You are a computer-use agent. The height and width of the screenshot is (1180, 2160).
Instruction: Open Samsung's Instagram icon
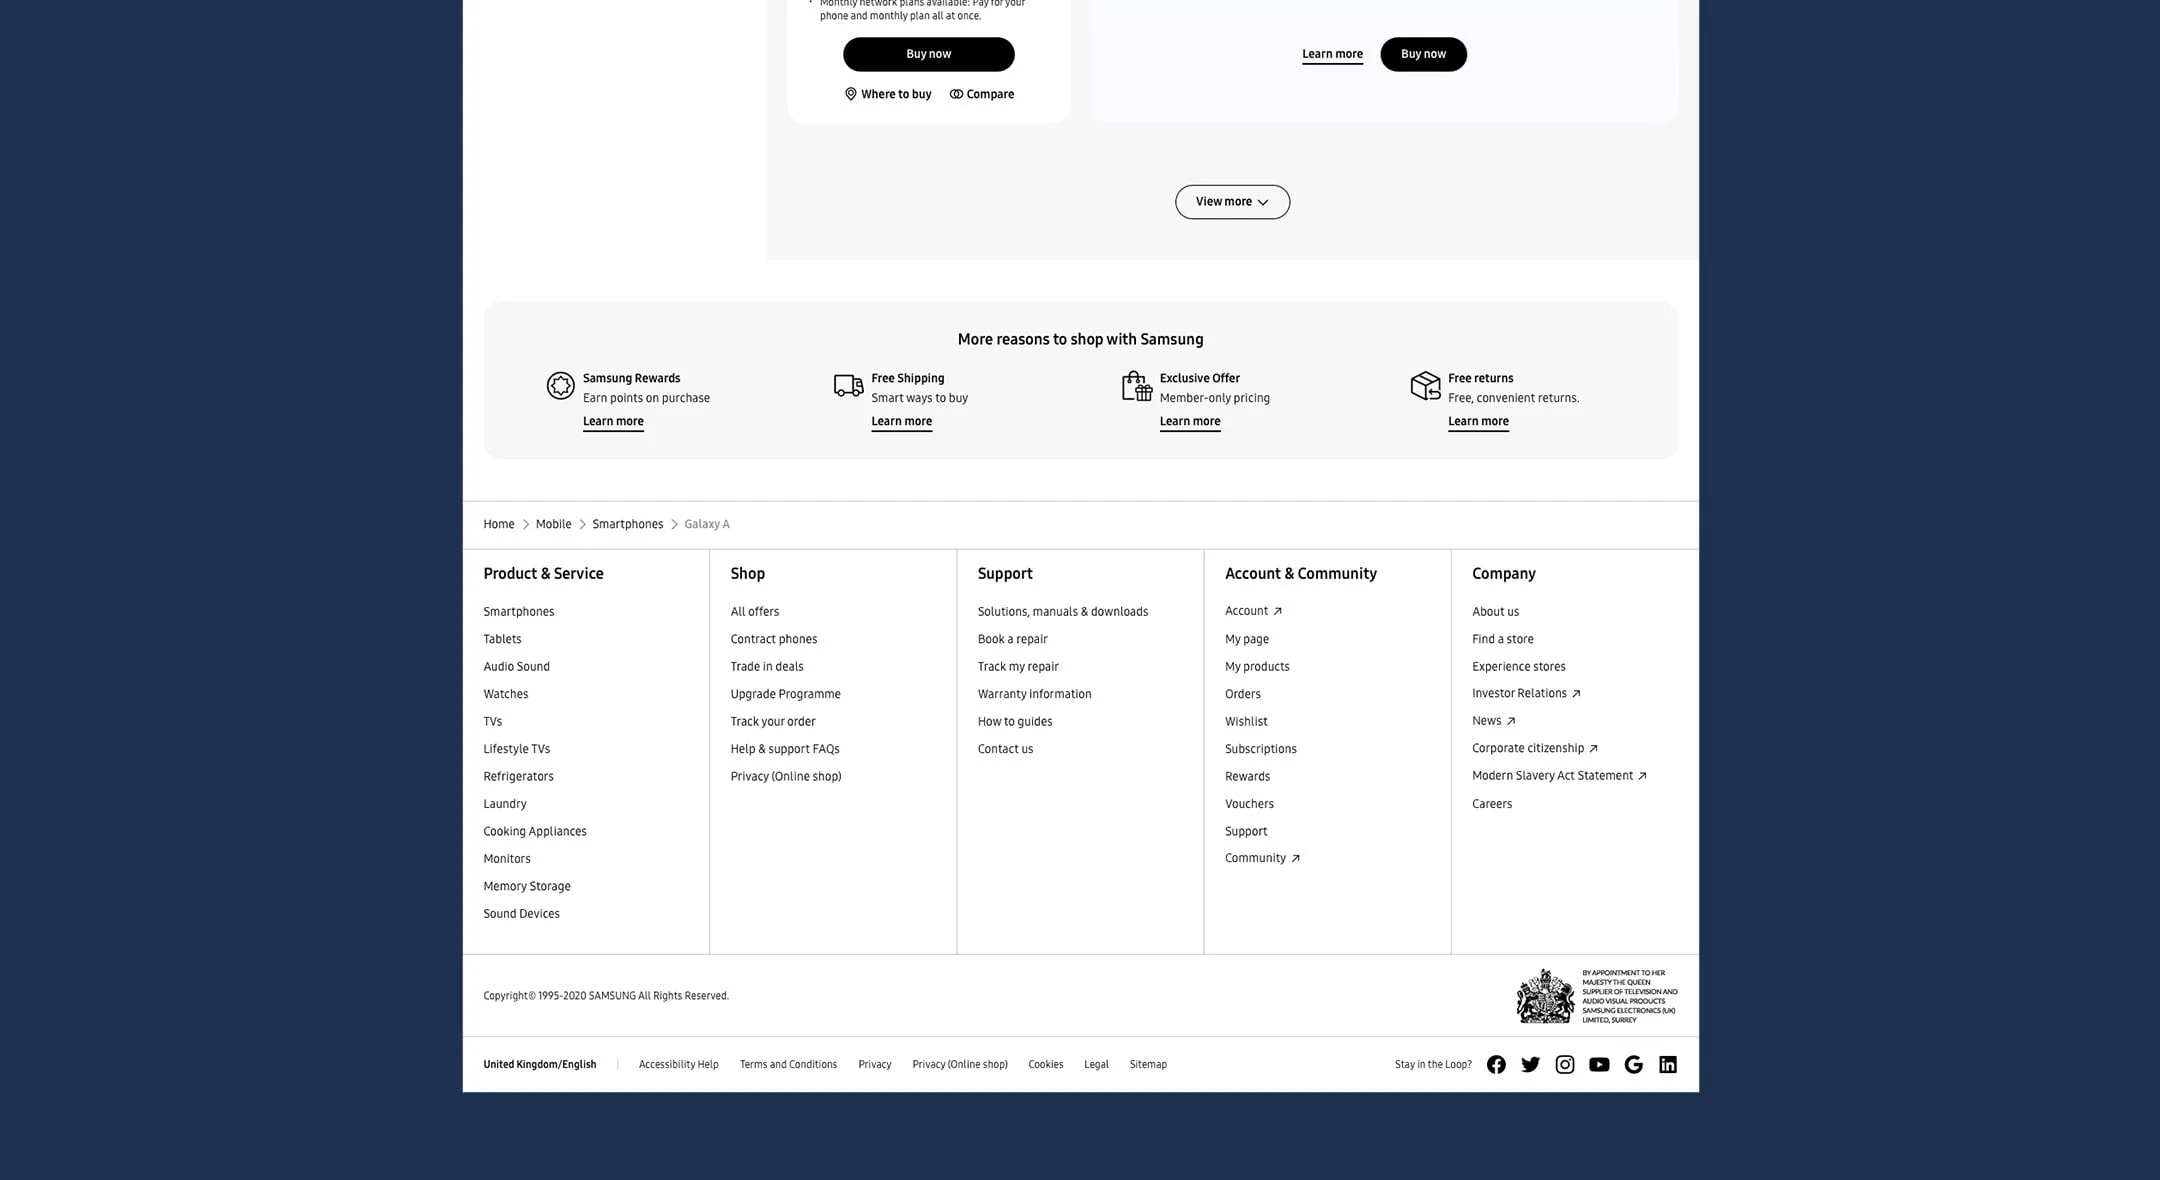click(x=1565, y=1064)
